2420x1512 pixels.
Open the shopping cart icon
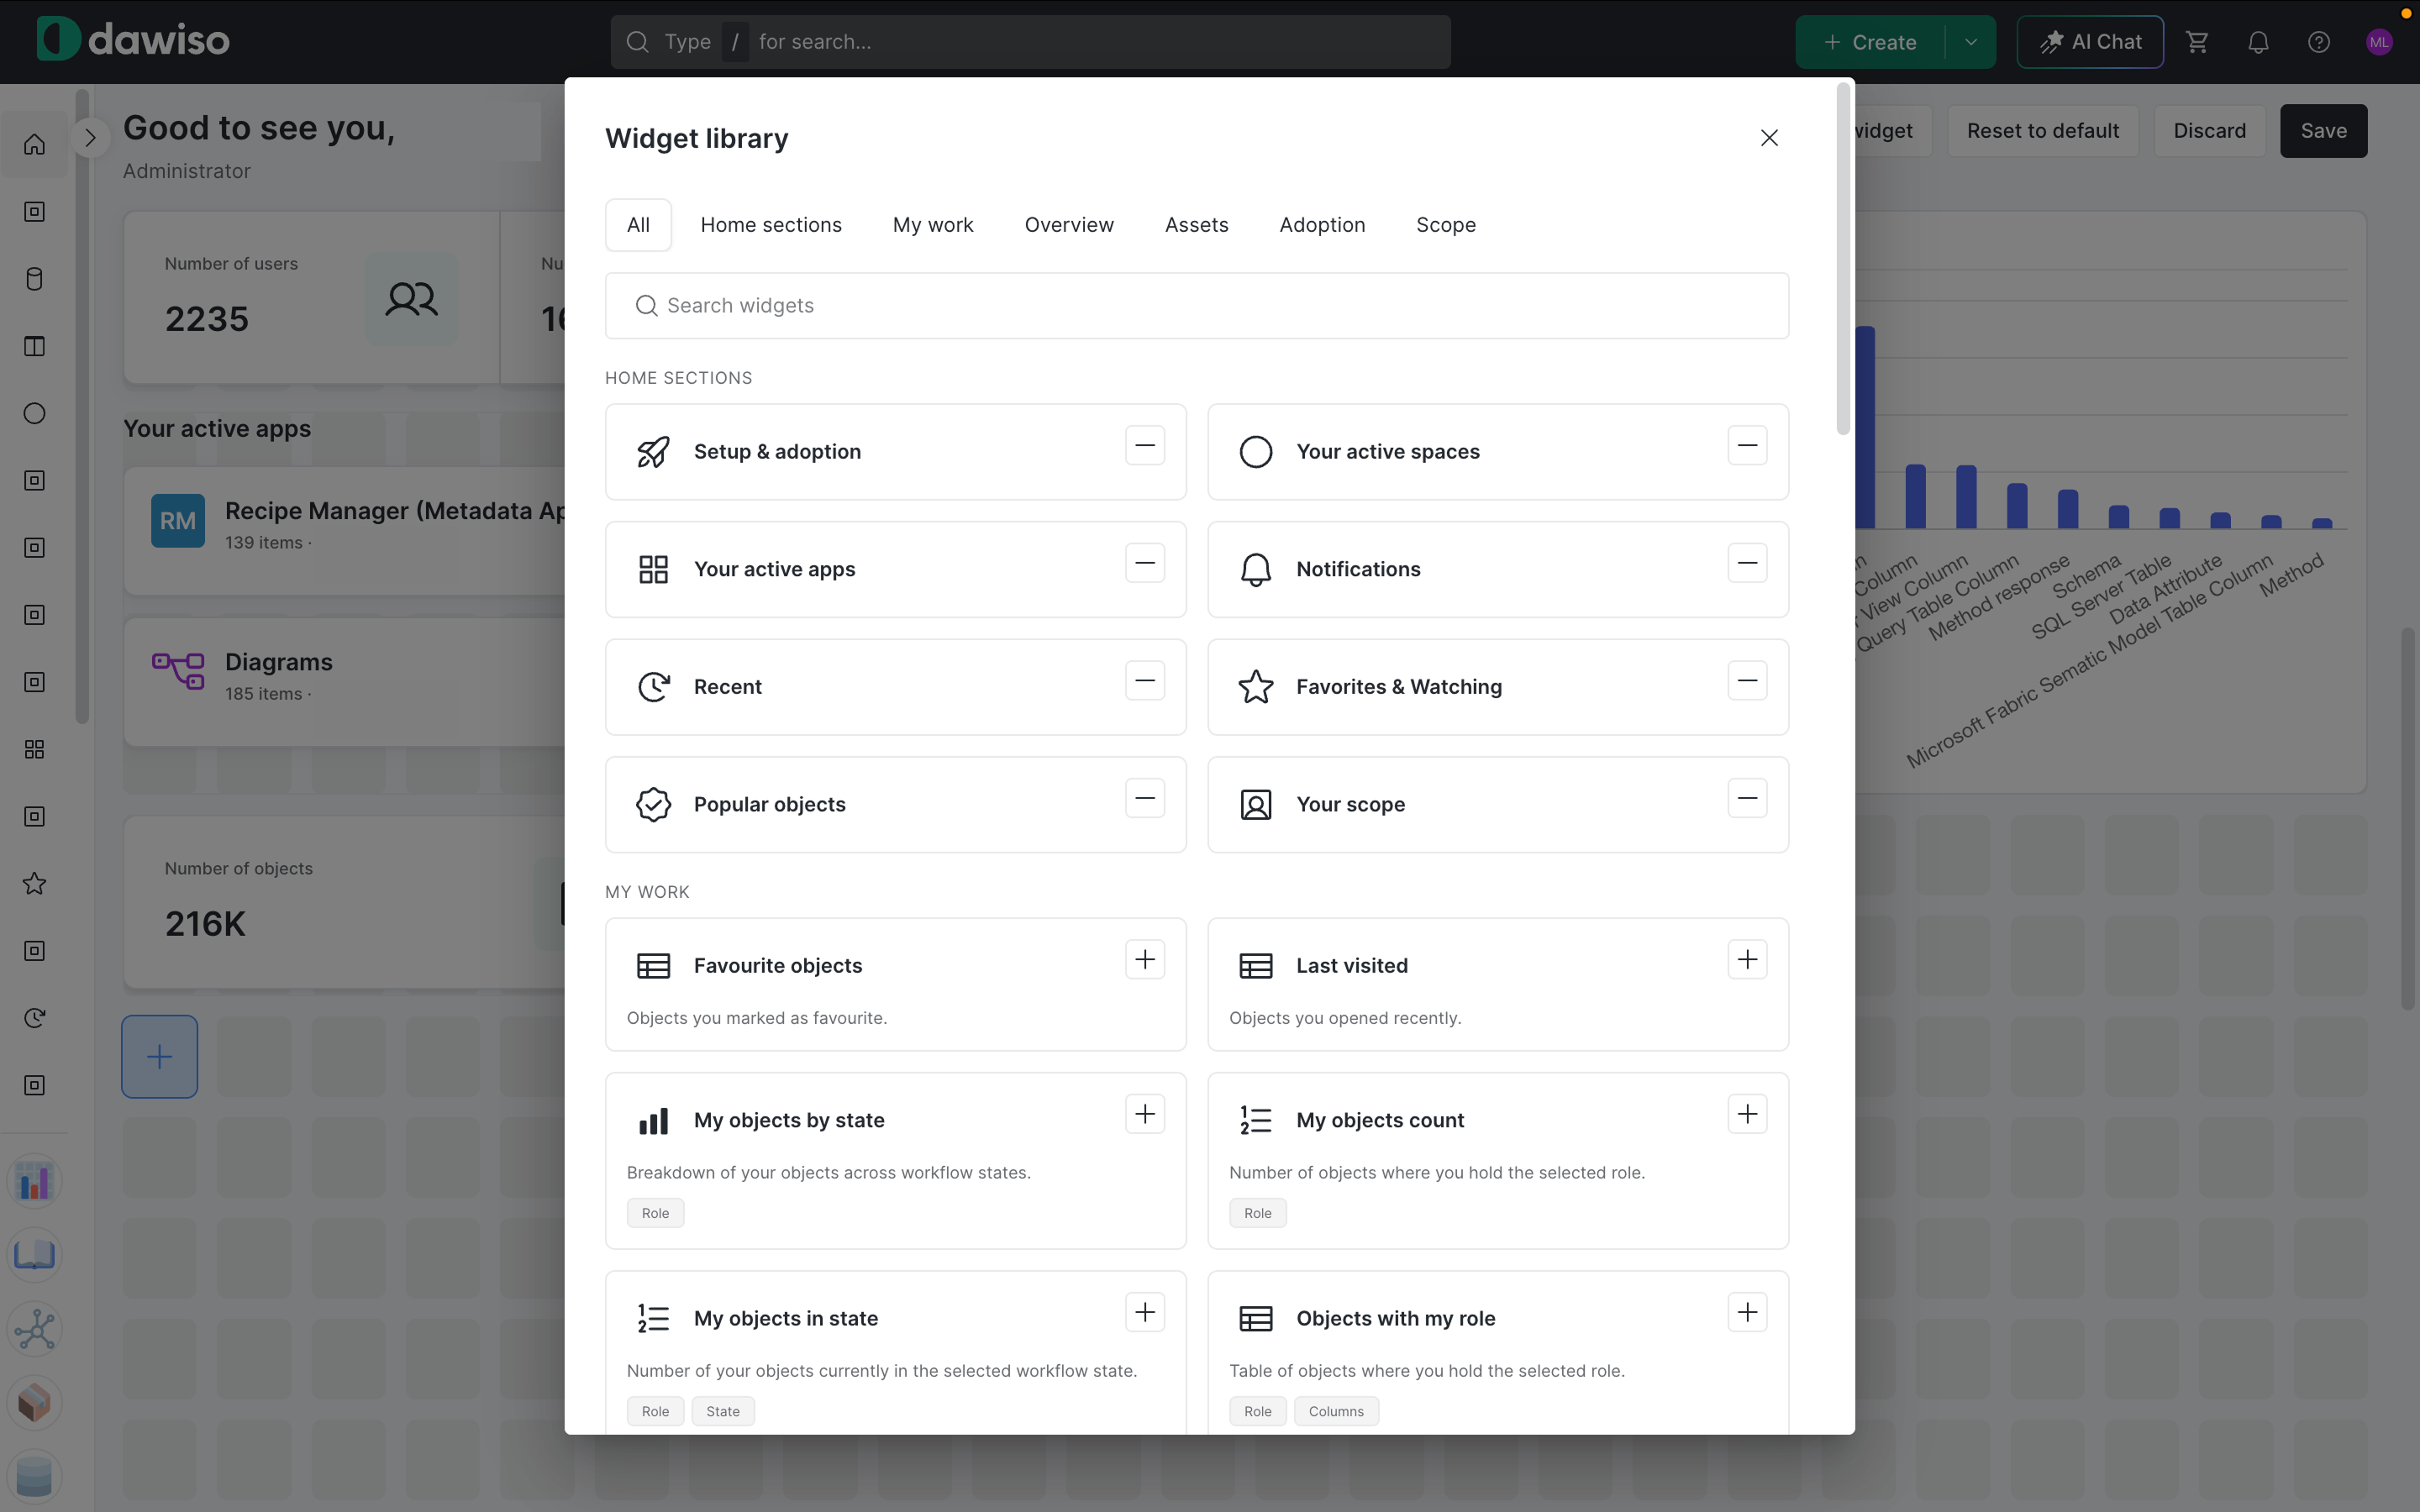(x=2197, y=42)
